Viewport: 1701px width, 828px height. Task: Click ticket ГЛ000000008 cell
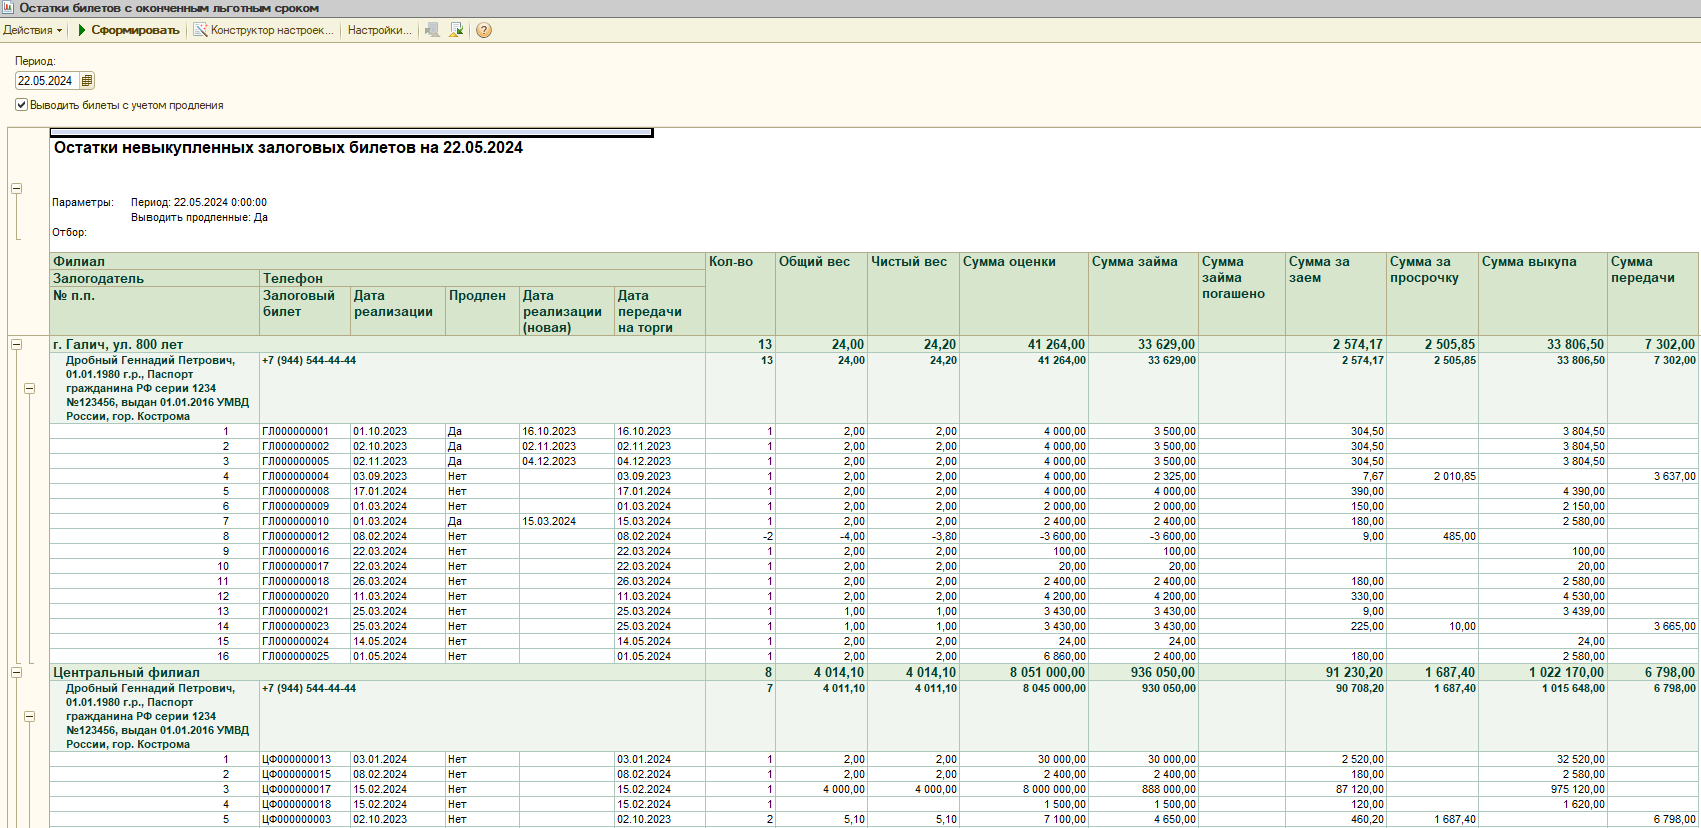point(305,491)
